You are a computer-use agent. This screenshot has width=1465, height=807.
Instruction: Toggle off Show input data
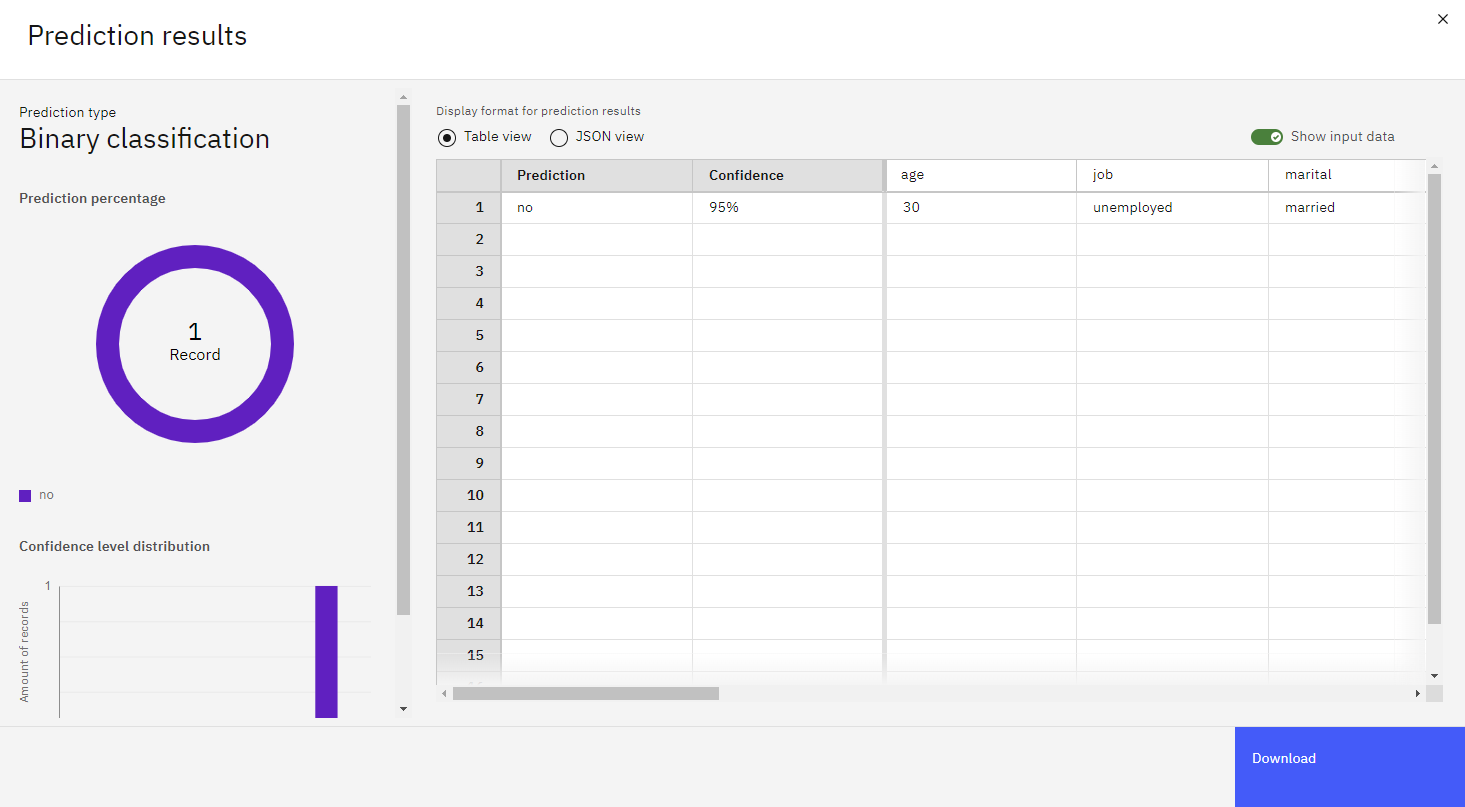[x=1267, y=137]
